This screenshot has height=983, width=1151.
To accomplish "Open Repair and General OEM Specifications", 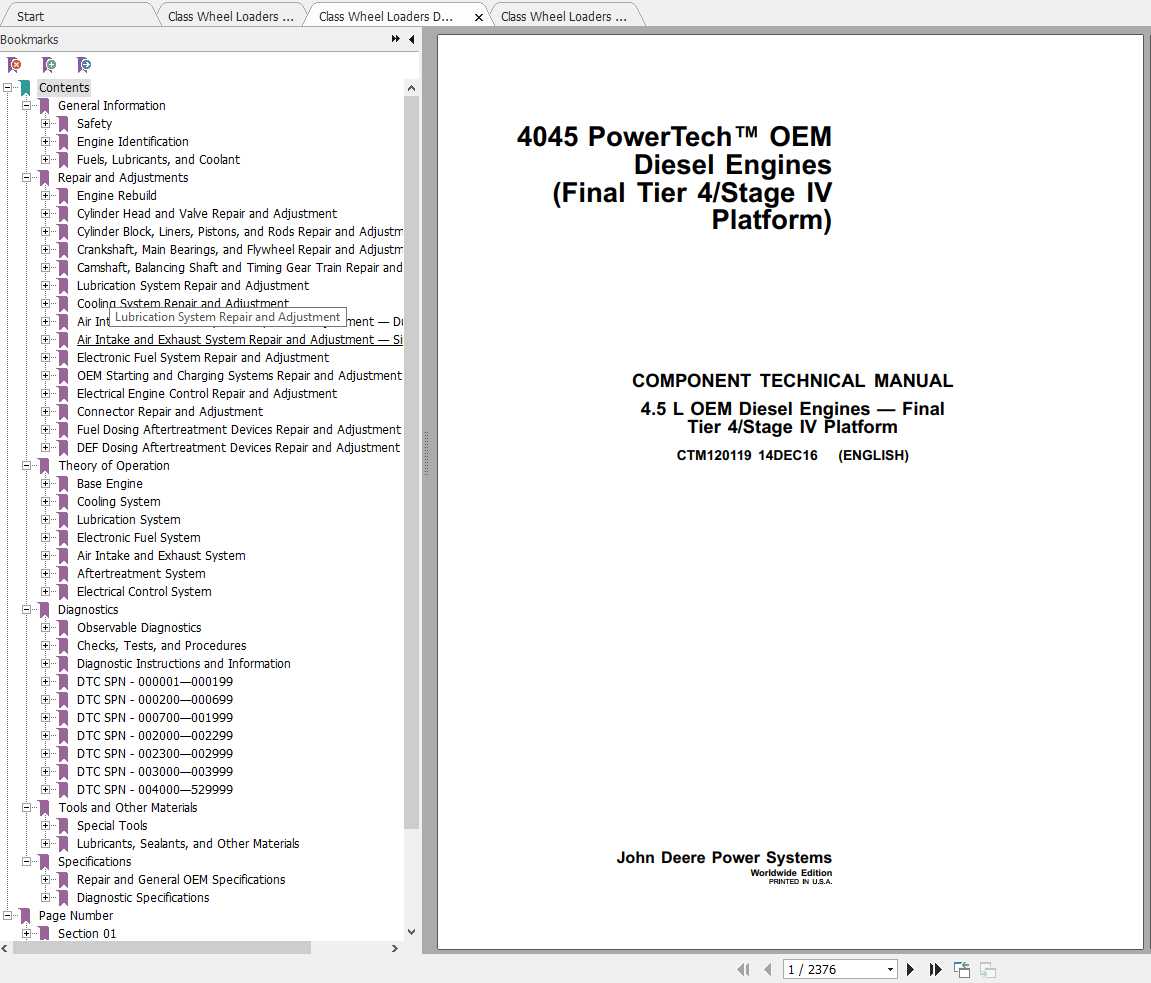I will pos(181,879).
